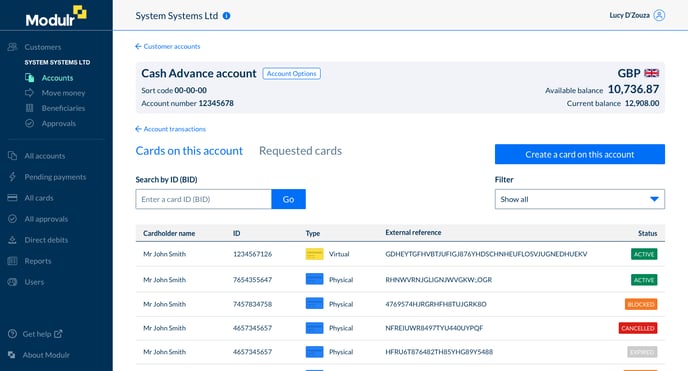Click the external link icon next to Get help
Viewport: 688px width, 371px height.
click(x=58, y=334)
